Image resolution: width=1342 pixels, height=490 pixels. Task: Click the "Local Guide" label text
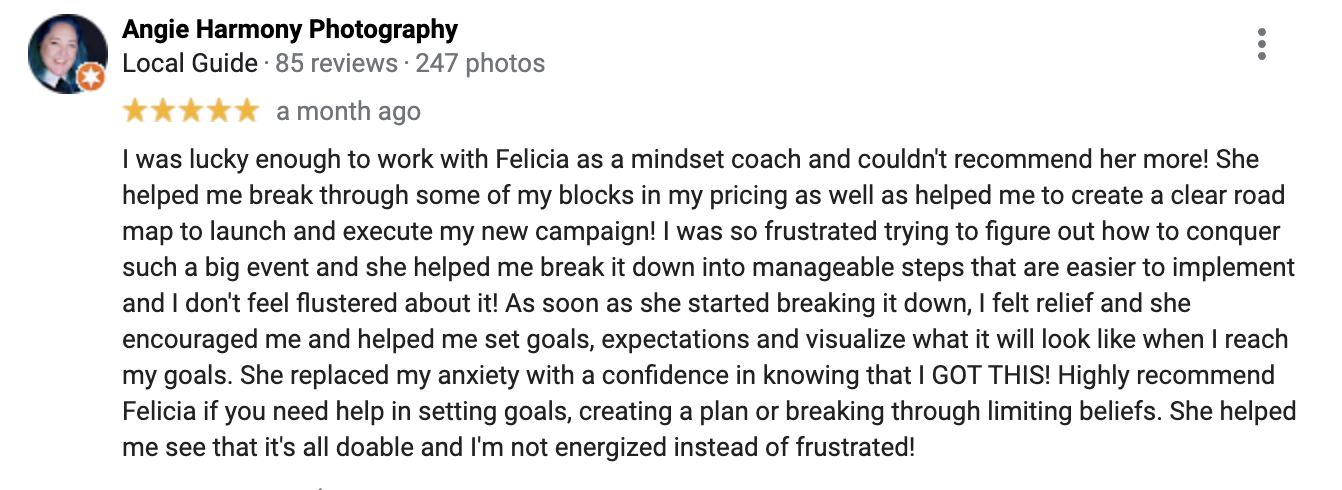click(x=190, y=64)
